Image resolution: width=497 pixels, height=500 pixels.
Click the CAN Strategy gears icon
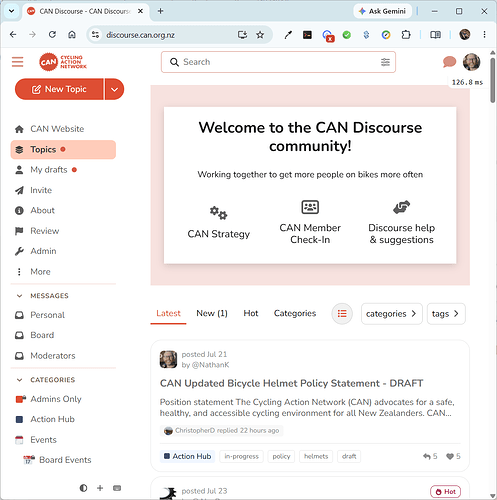pyautogui.click(x=218, y=213)
